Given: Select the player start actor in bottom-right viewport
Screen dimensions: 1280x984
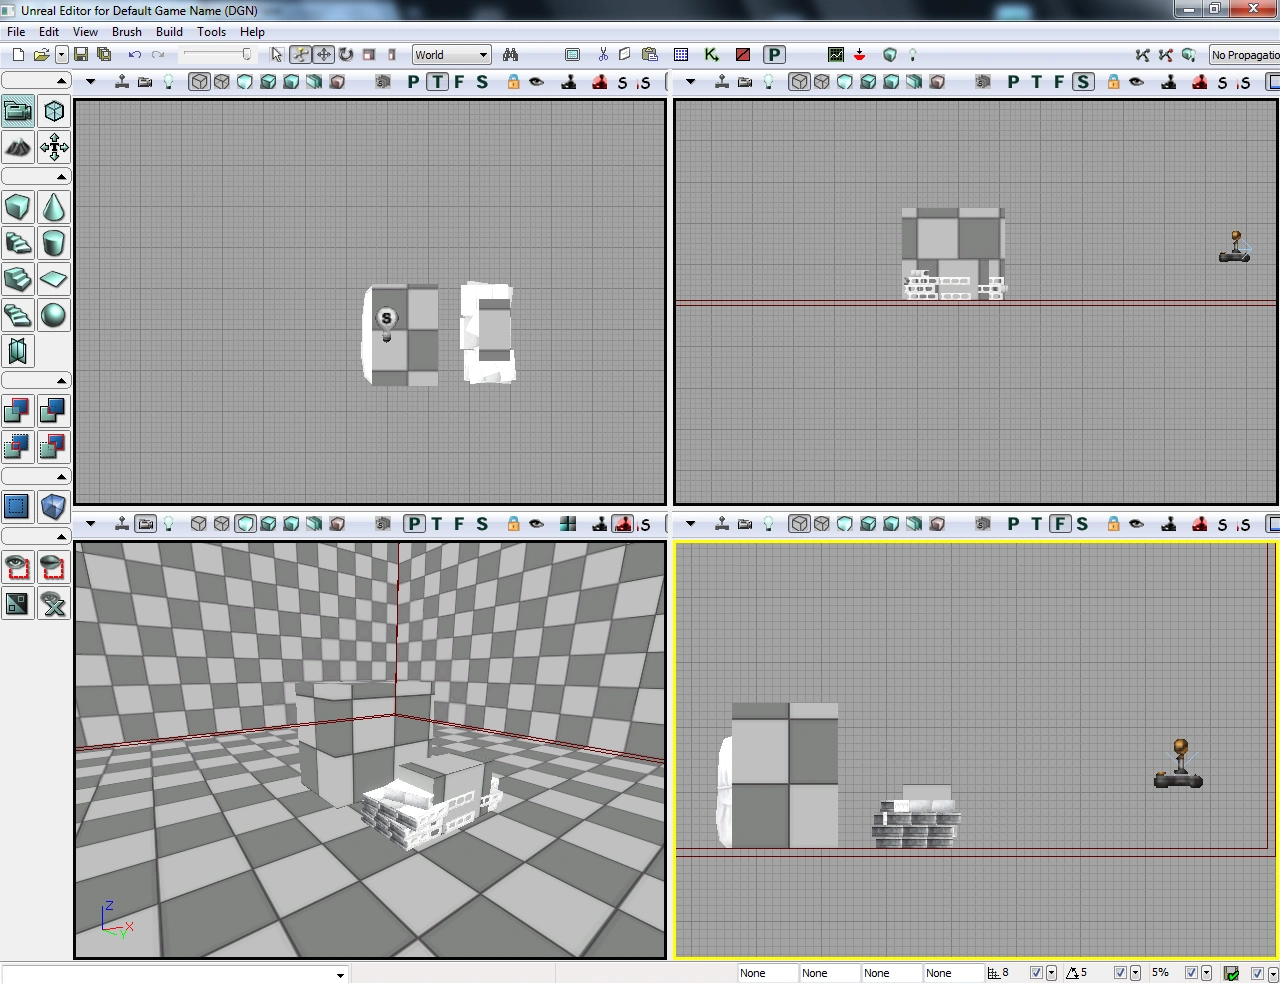Looking at the screenshot, I should tap(1179, 765).
